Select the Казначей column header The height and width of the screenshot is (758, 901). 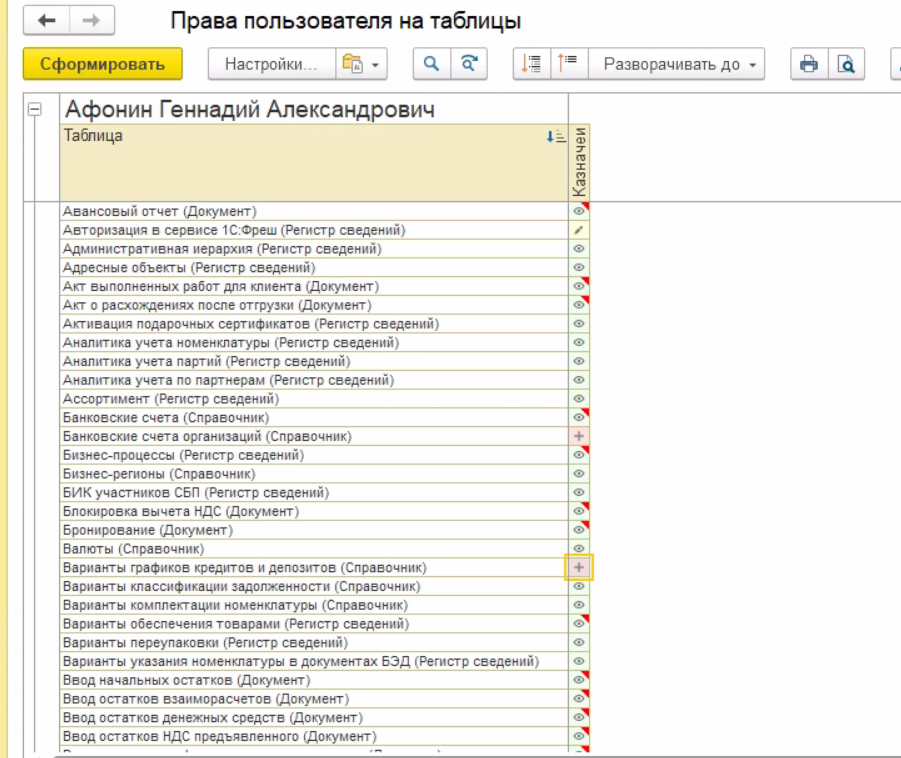[579, 160]
